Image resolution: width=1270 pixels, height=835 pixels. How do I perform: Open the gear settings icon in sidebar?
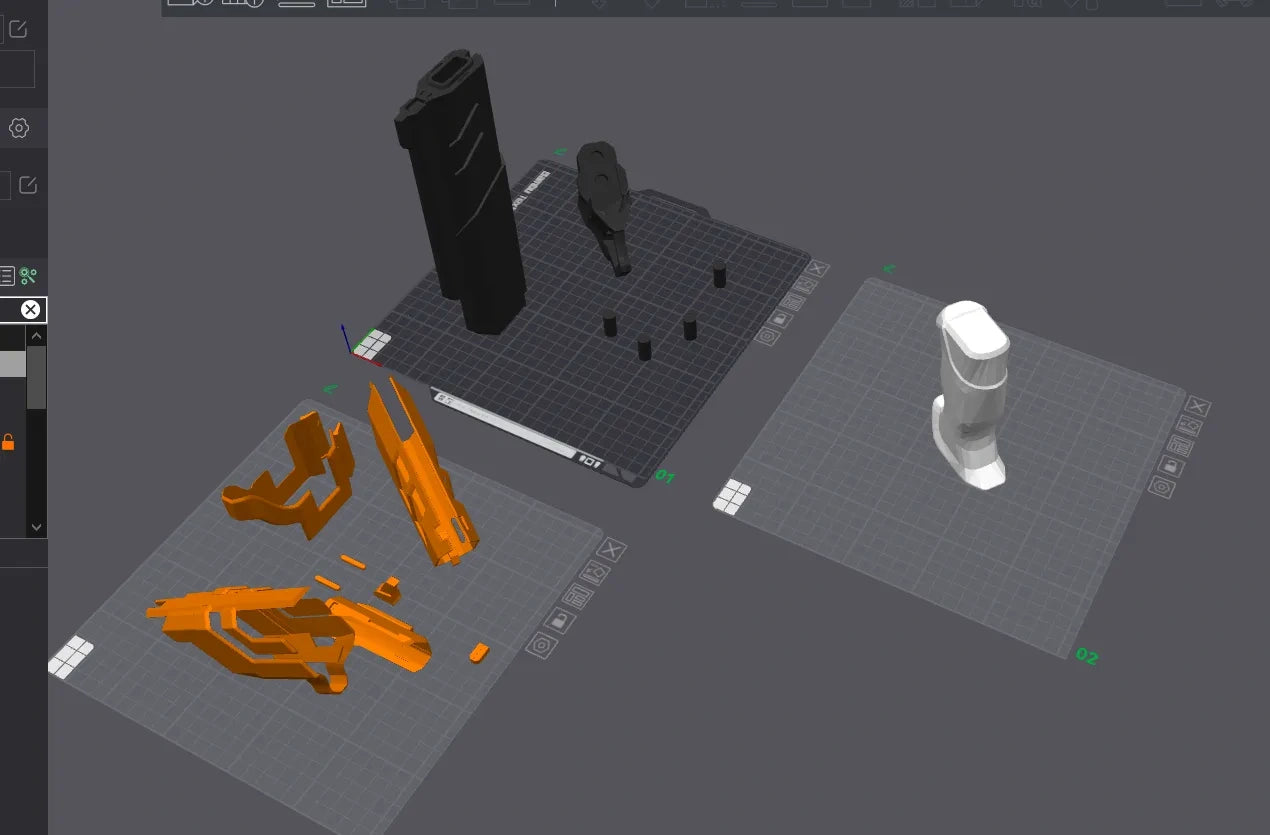[x=18, y=128]
